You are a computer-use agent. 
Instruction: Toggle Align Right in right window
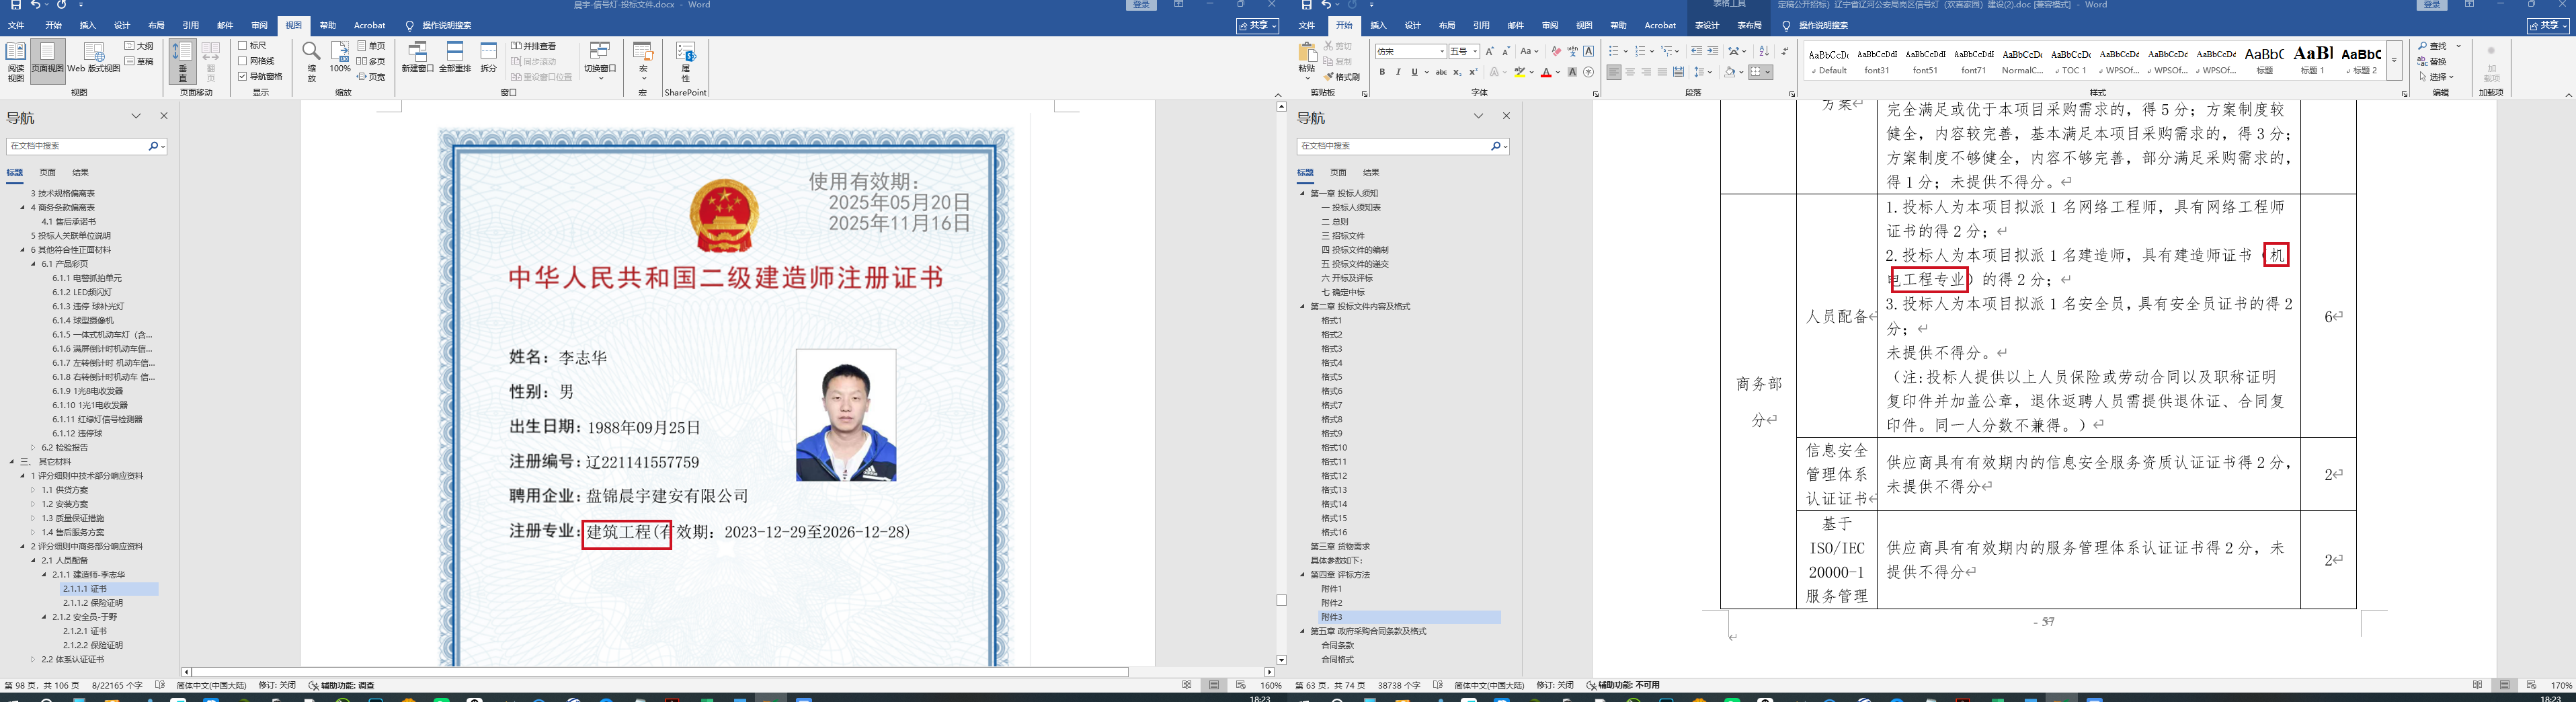pos(1646,72)
